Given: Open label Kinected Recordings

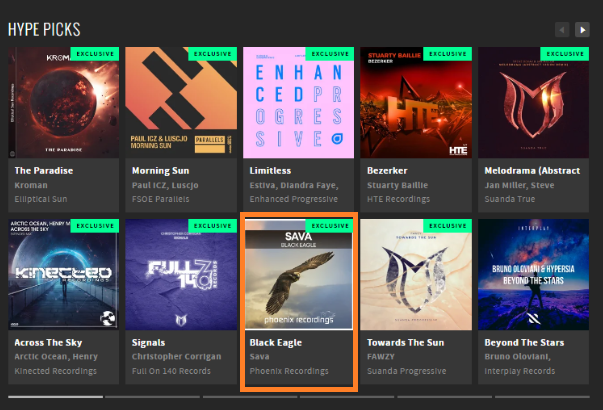Looking at the screenshot, I should pos(55,371).
